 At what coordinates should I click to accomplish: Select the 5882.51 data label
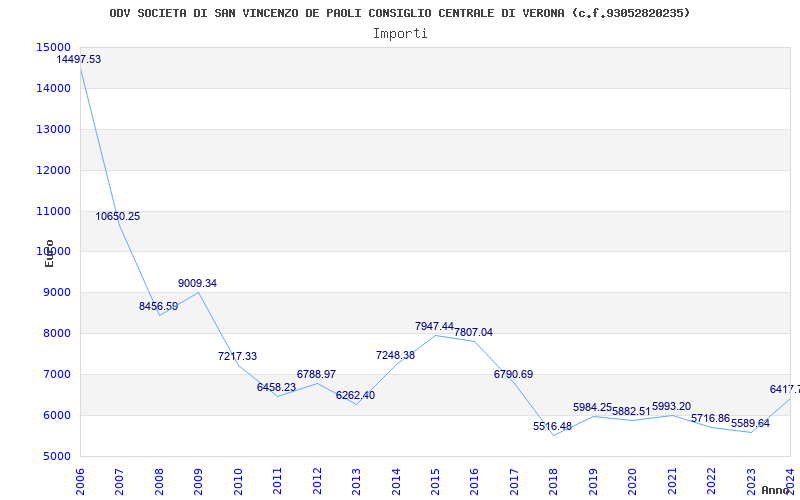point(632,412)
